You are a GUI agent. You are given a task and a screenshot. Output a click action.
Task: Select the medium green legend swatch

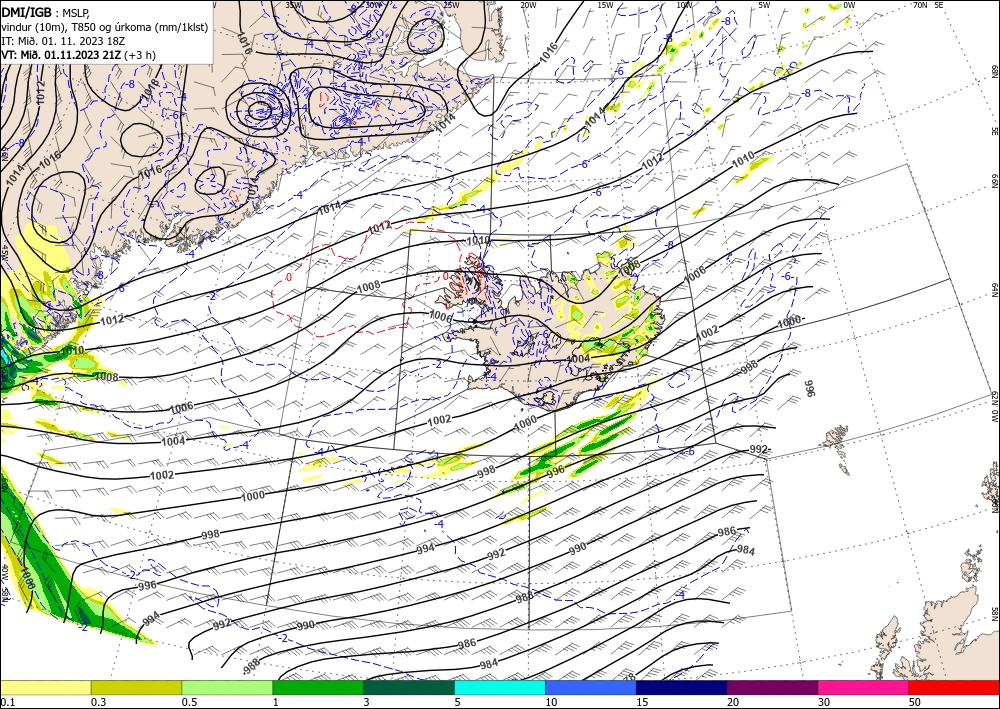coord(318,687)
